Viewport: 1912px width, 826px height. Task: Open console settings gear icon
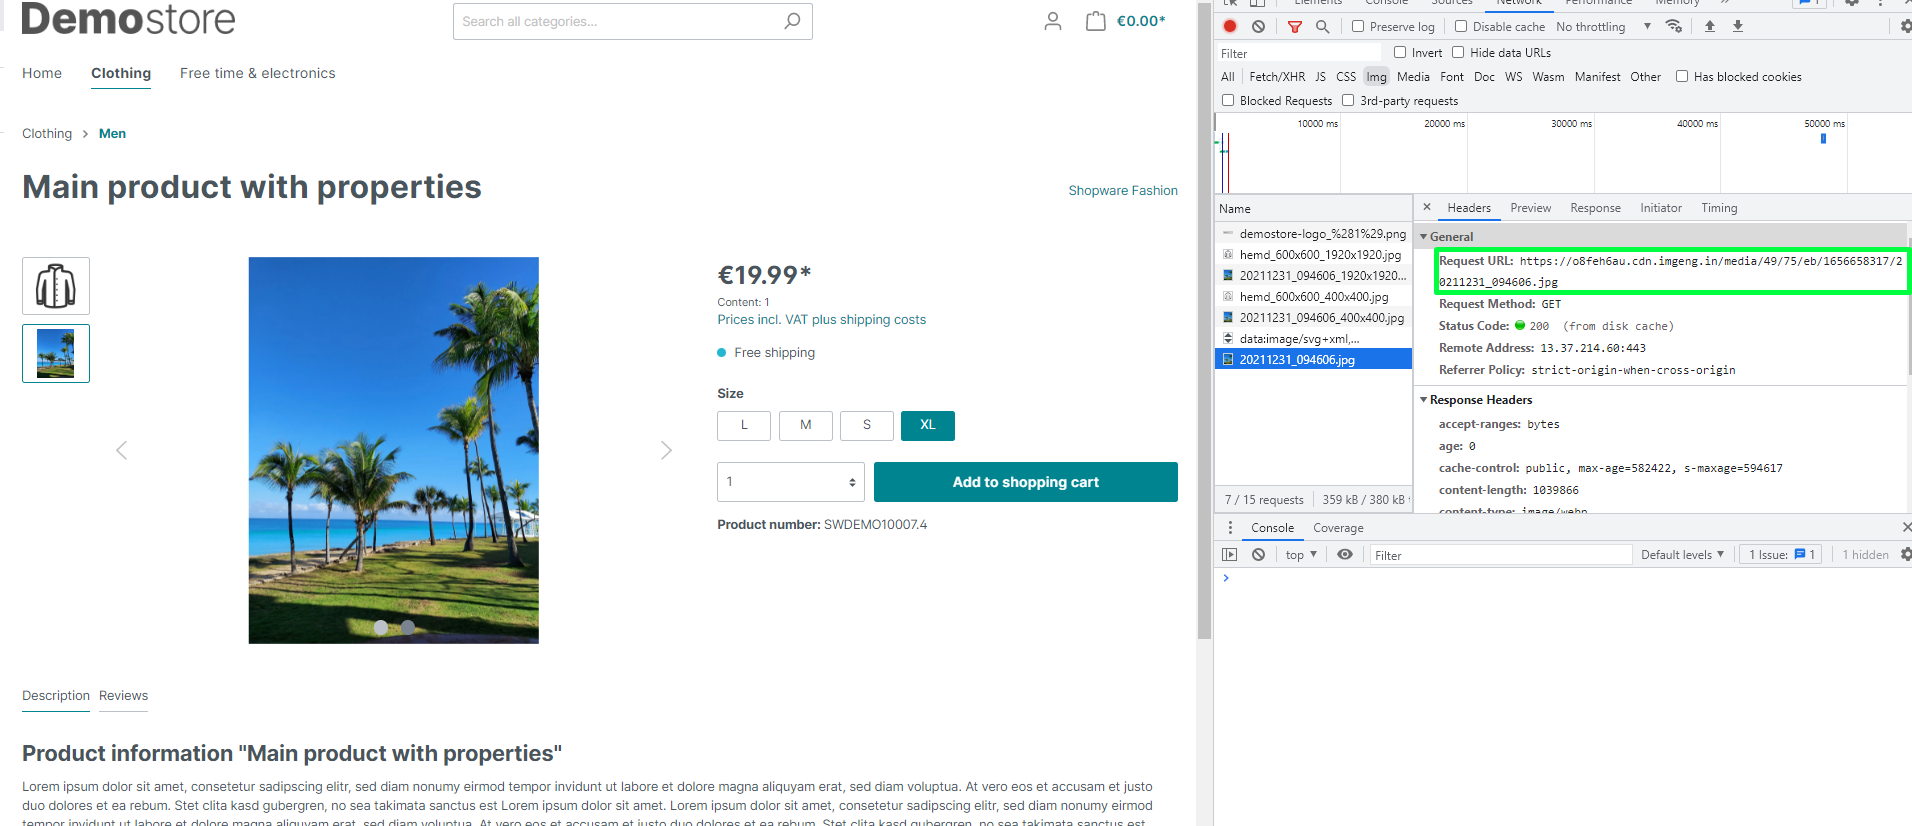(1906, 554)
